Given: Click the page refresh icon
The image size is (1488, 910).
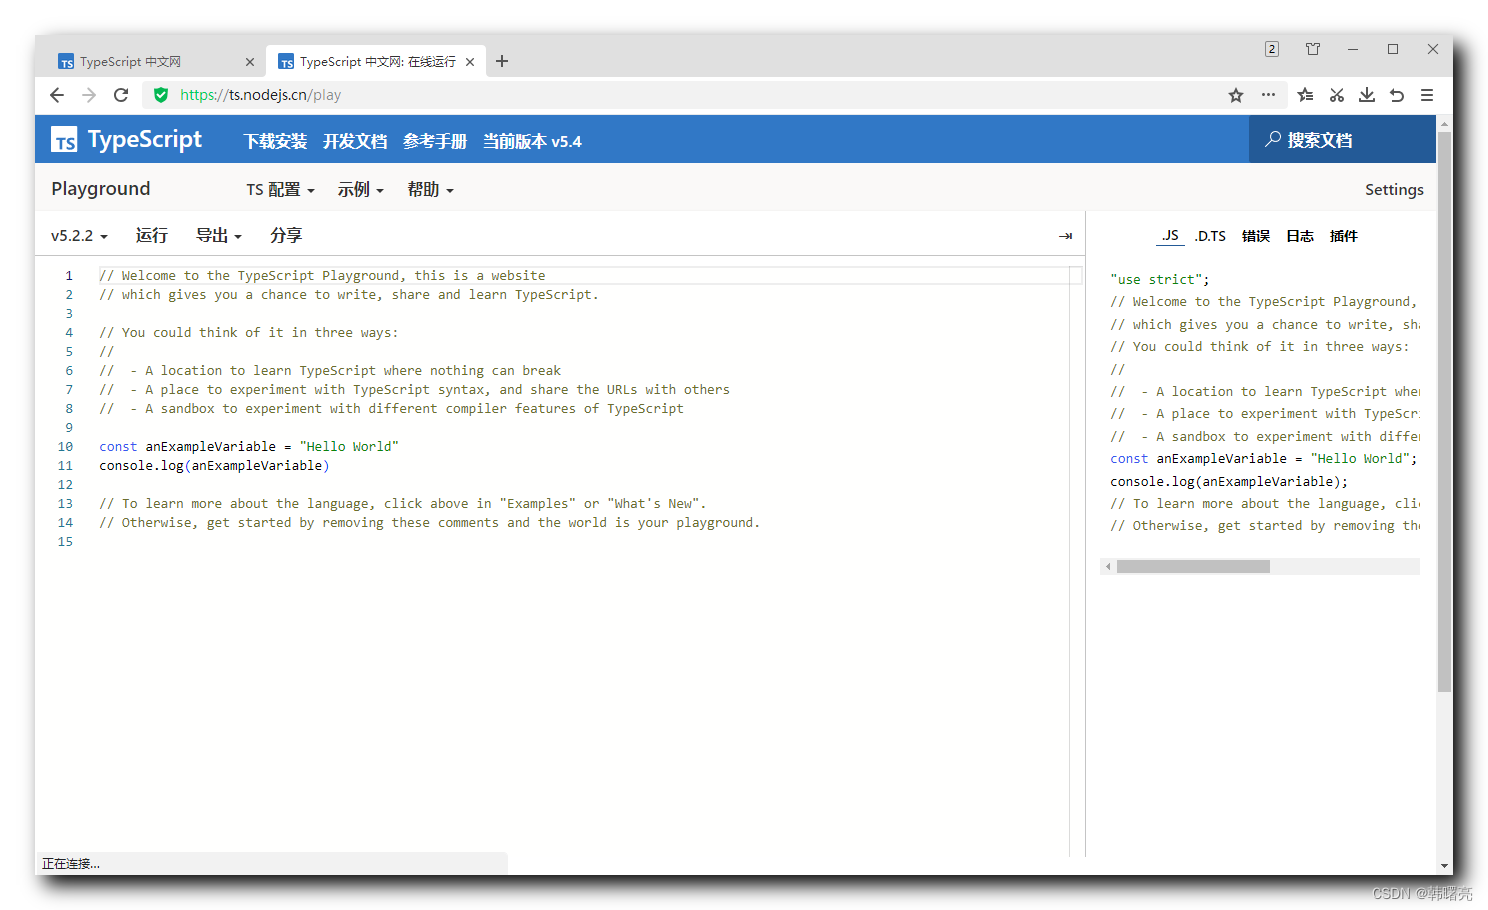Looking at the screenshot, I should coord(121,95).
